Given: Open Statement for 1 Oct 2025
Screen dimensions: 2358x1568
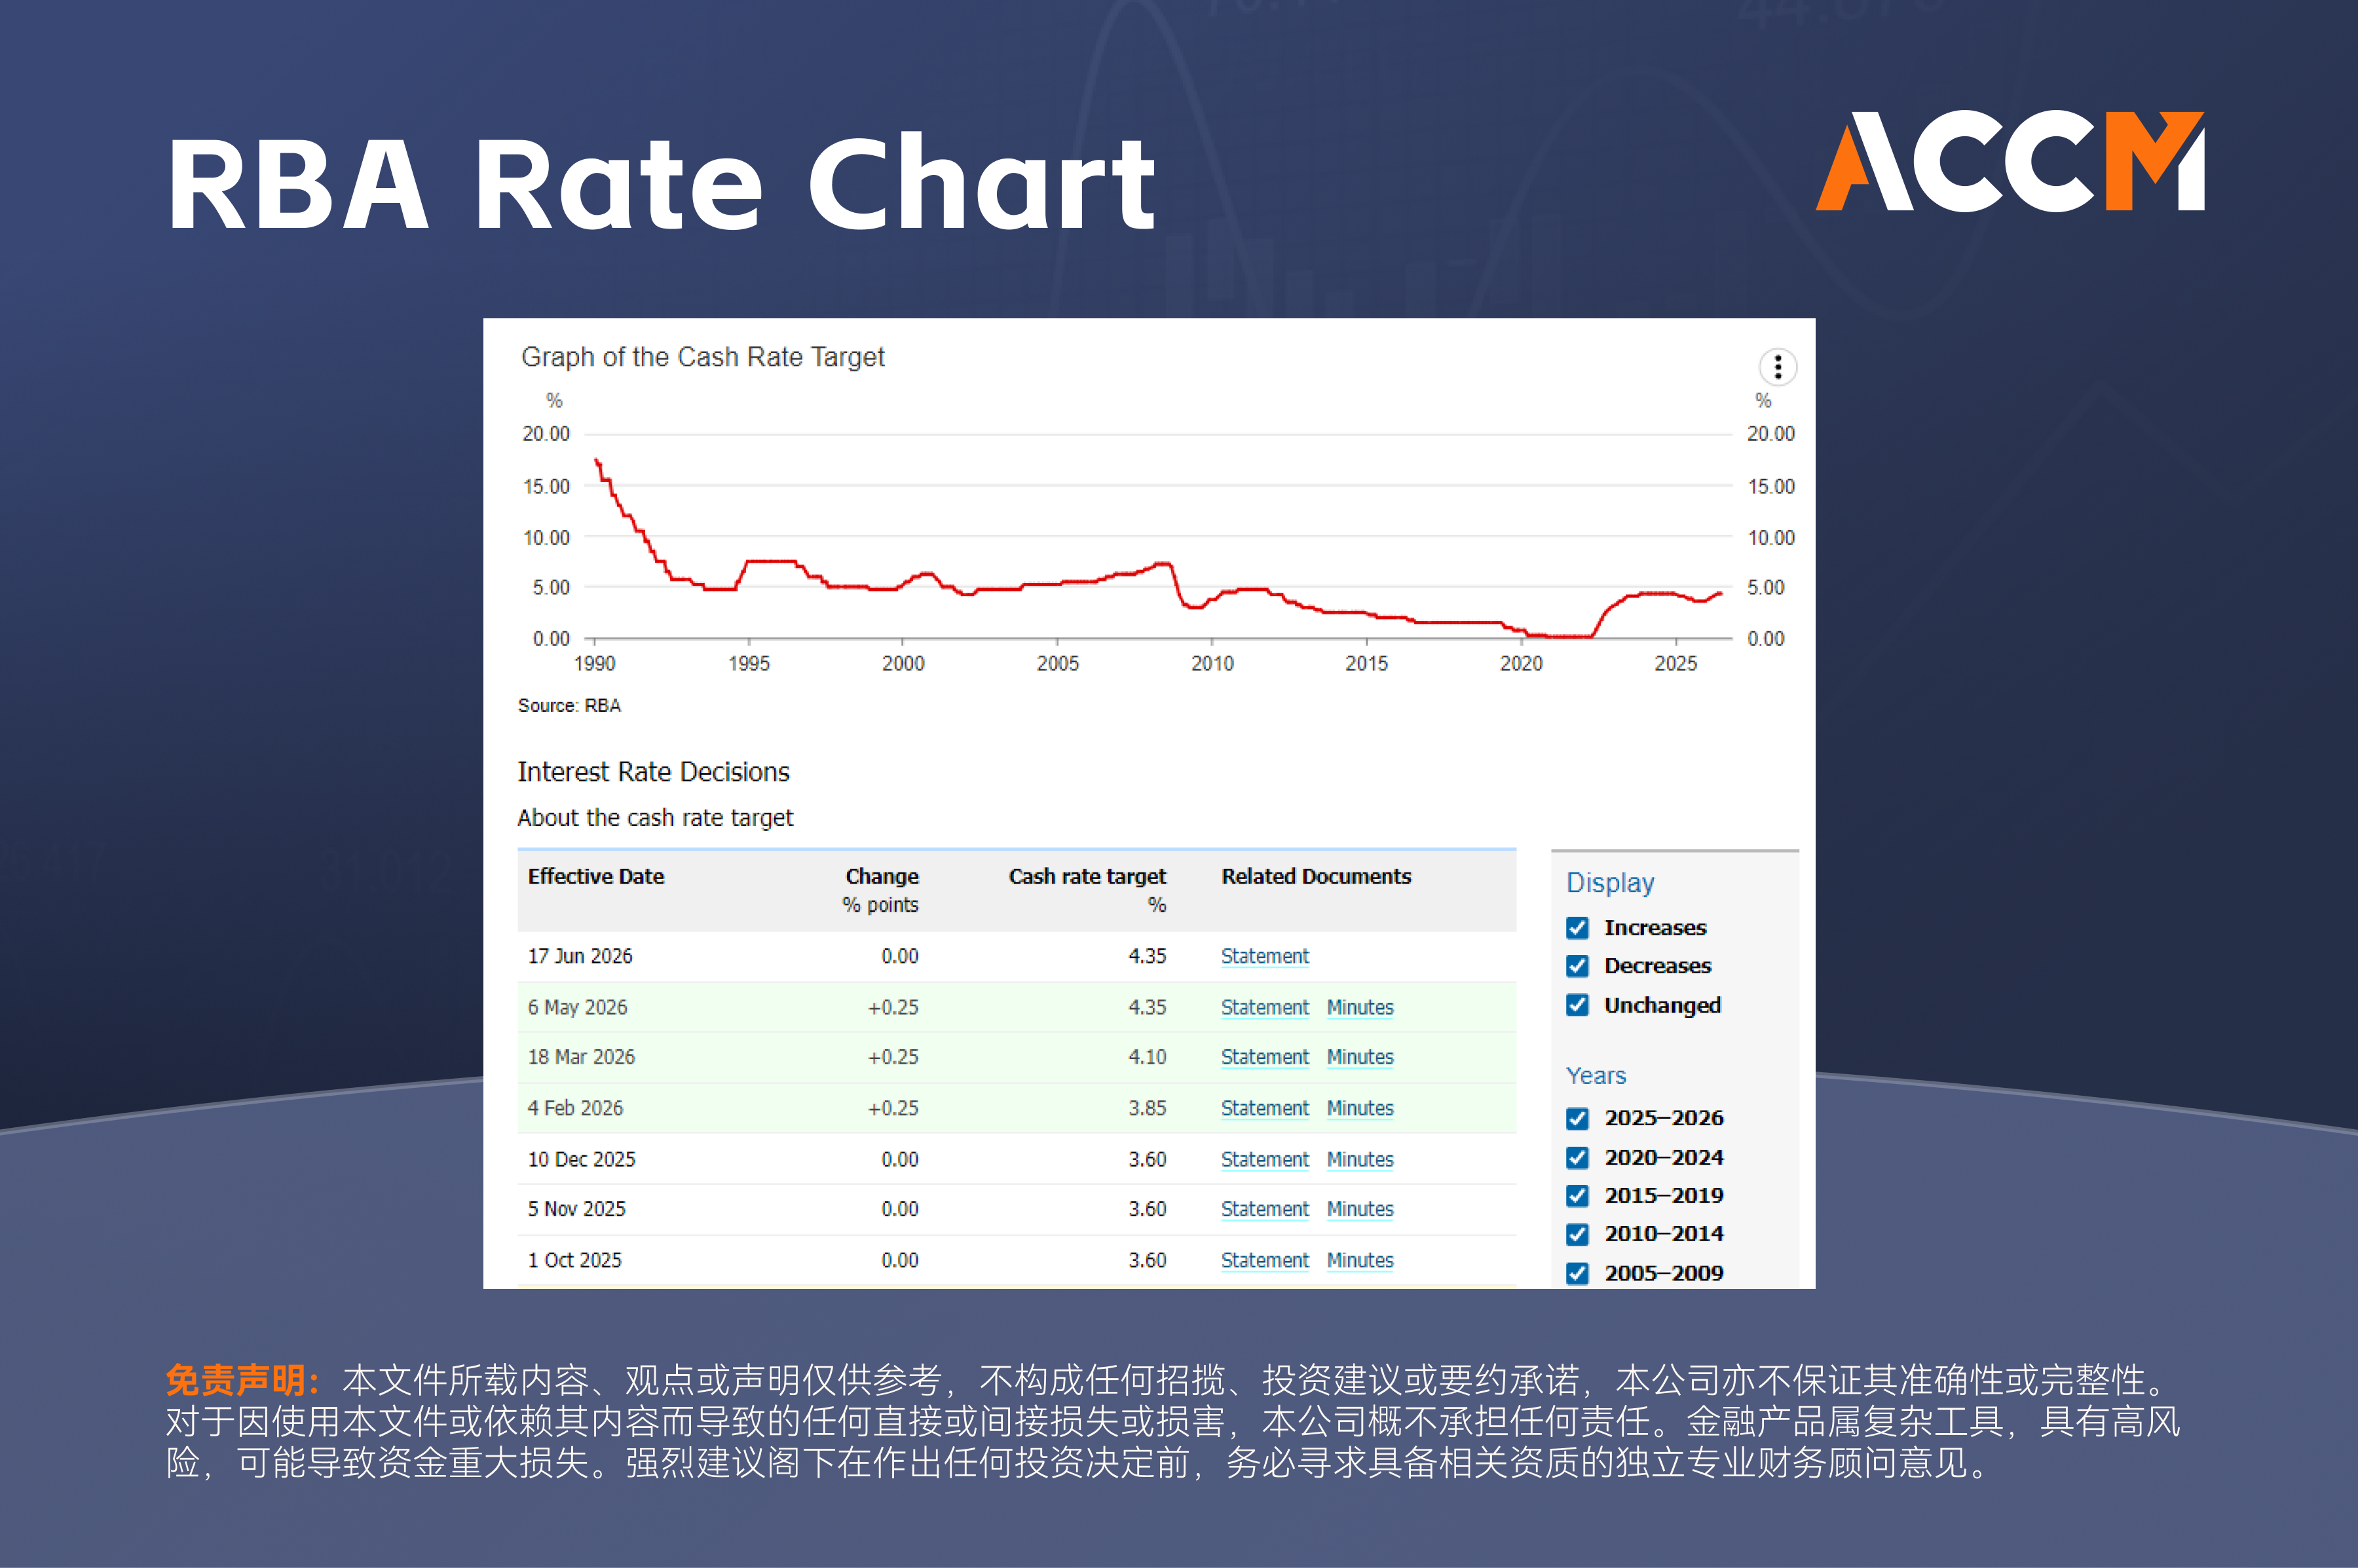Looking at the screenshot, I should click(1264, 1260).
